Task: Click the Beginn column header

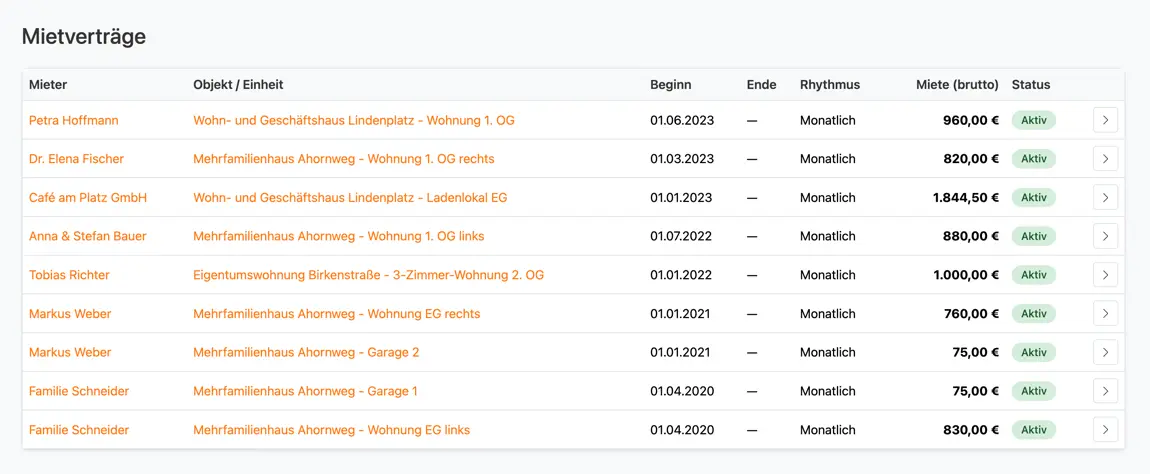Action: coord(670,84)
